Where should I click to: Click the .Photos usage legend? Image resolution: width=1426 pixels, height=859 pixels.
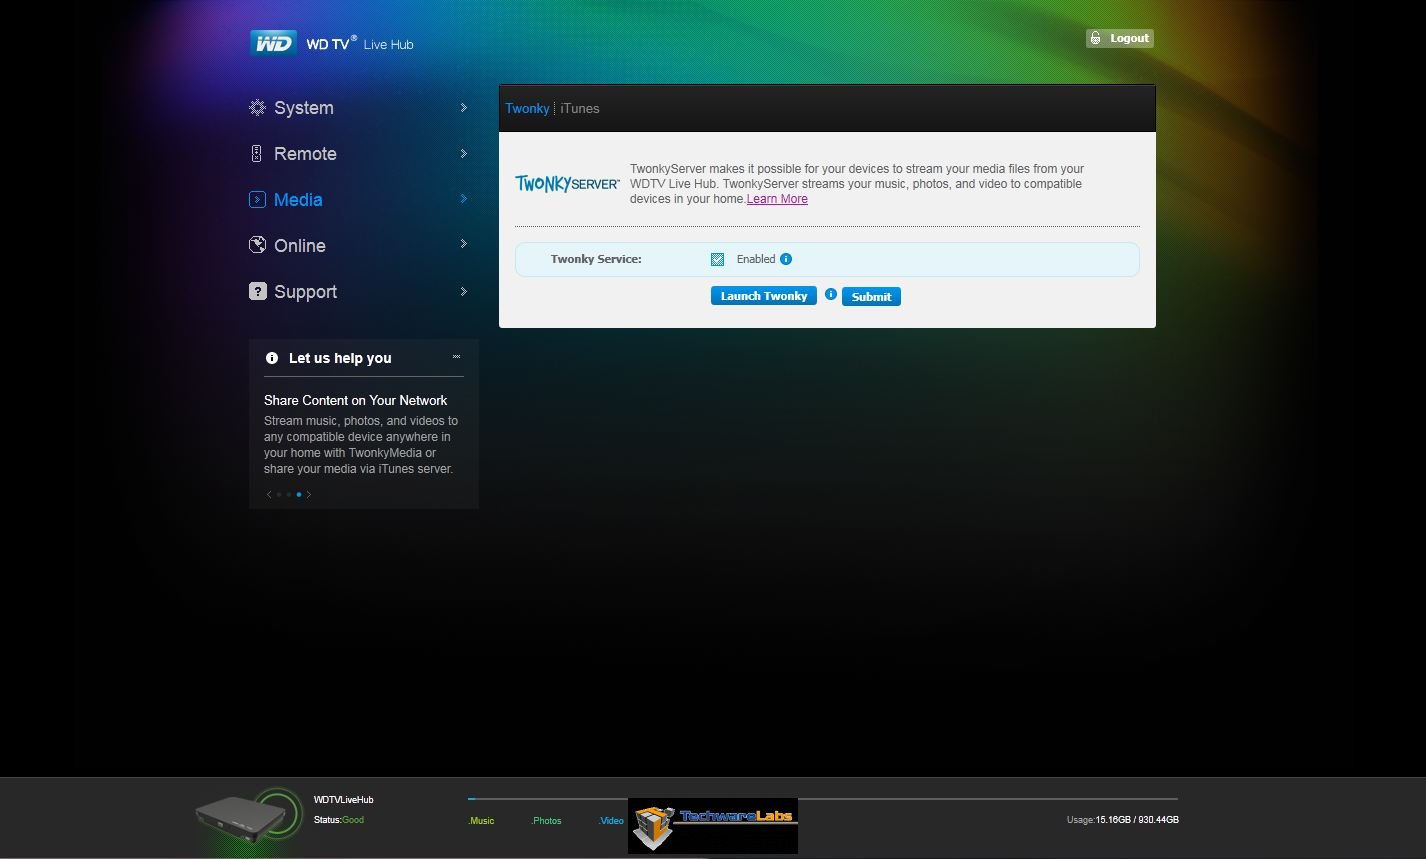(x=546, y=821)
